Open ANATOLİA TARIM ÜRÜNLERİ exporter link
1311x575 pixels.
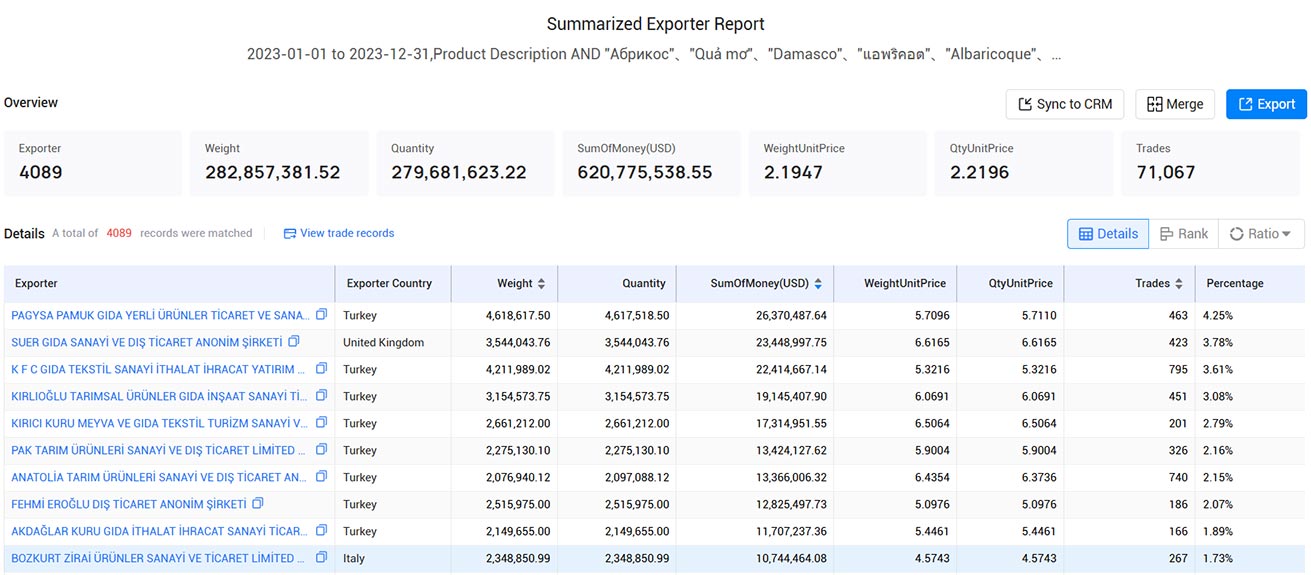[x=160, y=477]
